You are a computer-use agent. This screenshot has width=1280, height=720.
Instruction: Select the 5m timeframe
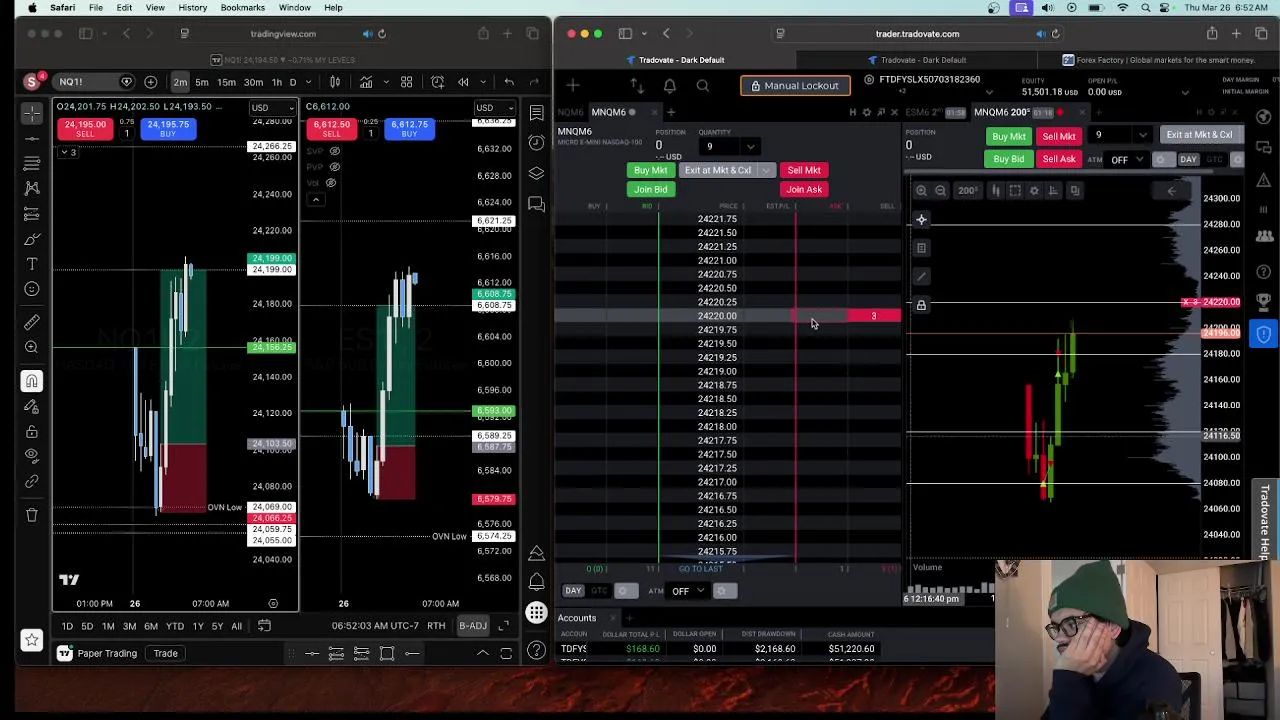click(x=201, y=82)
